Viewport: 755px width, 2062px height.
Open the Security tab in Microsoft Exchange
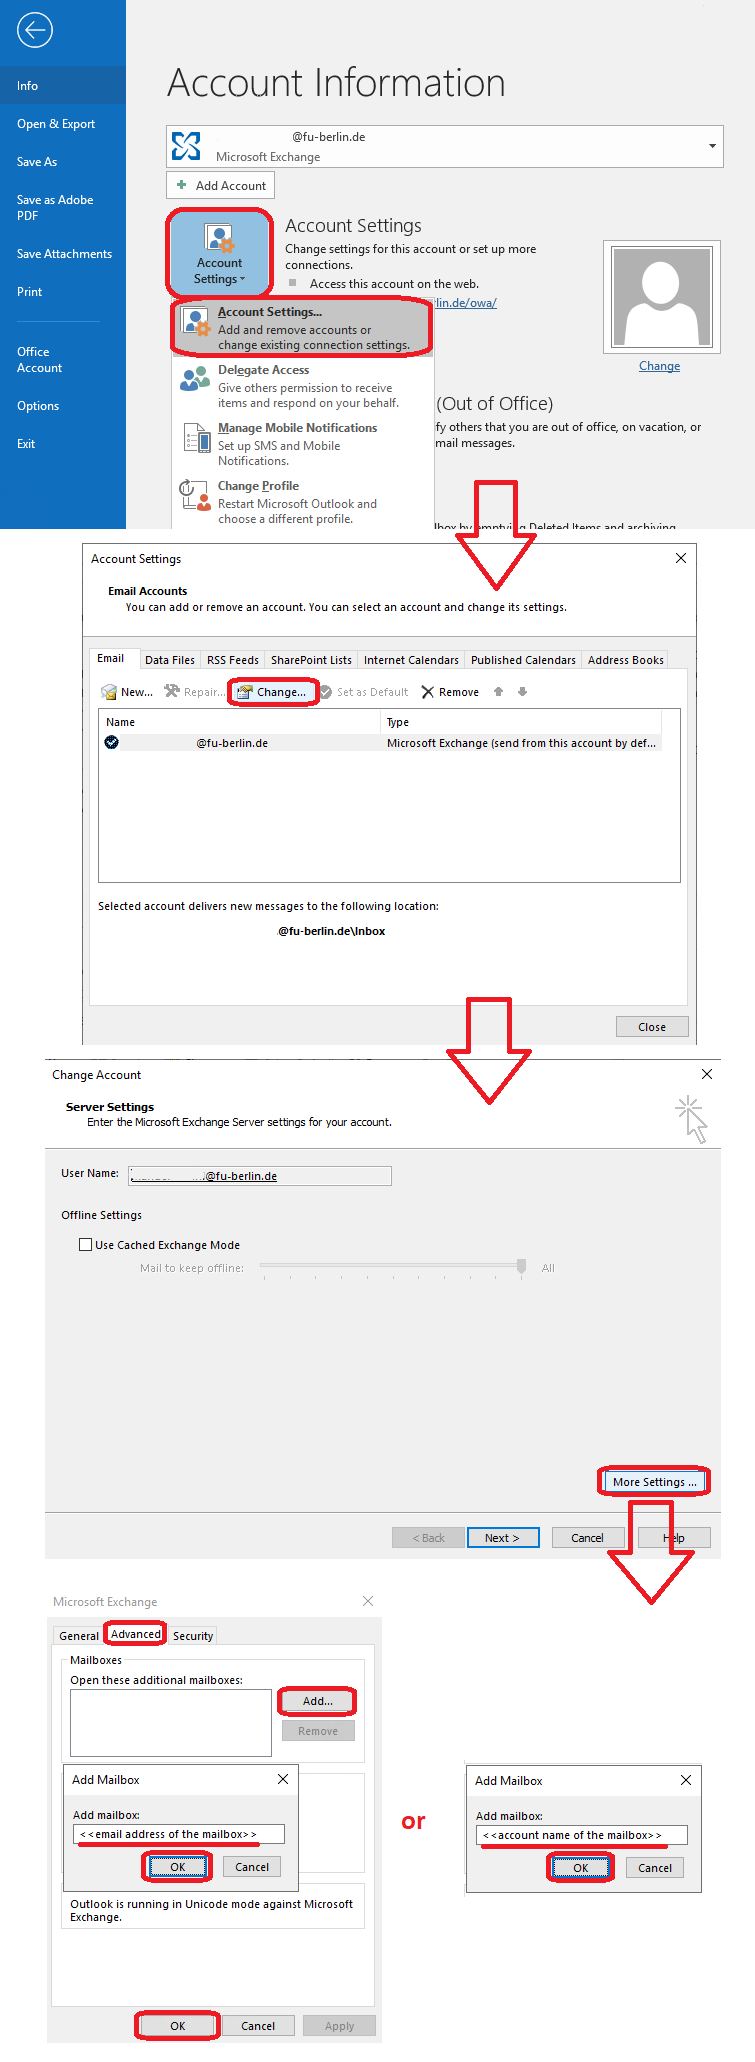pyautogui.click(x=193, y=1636)
